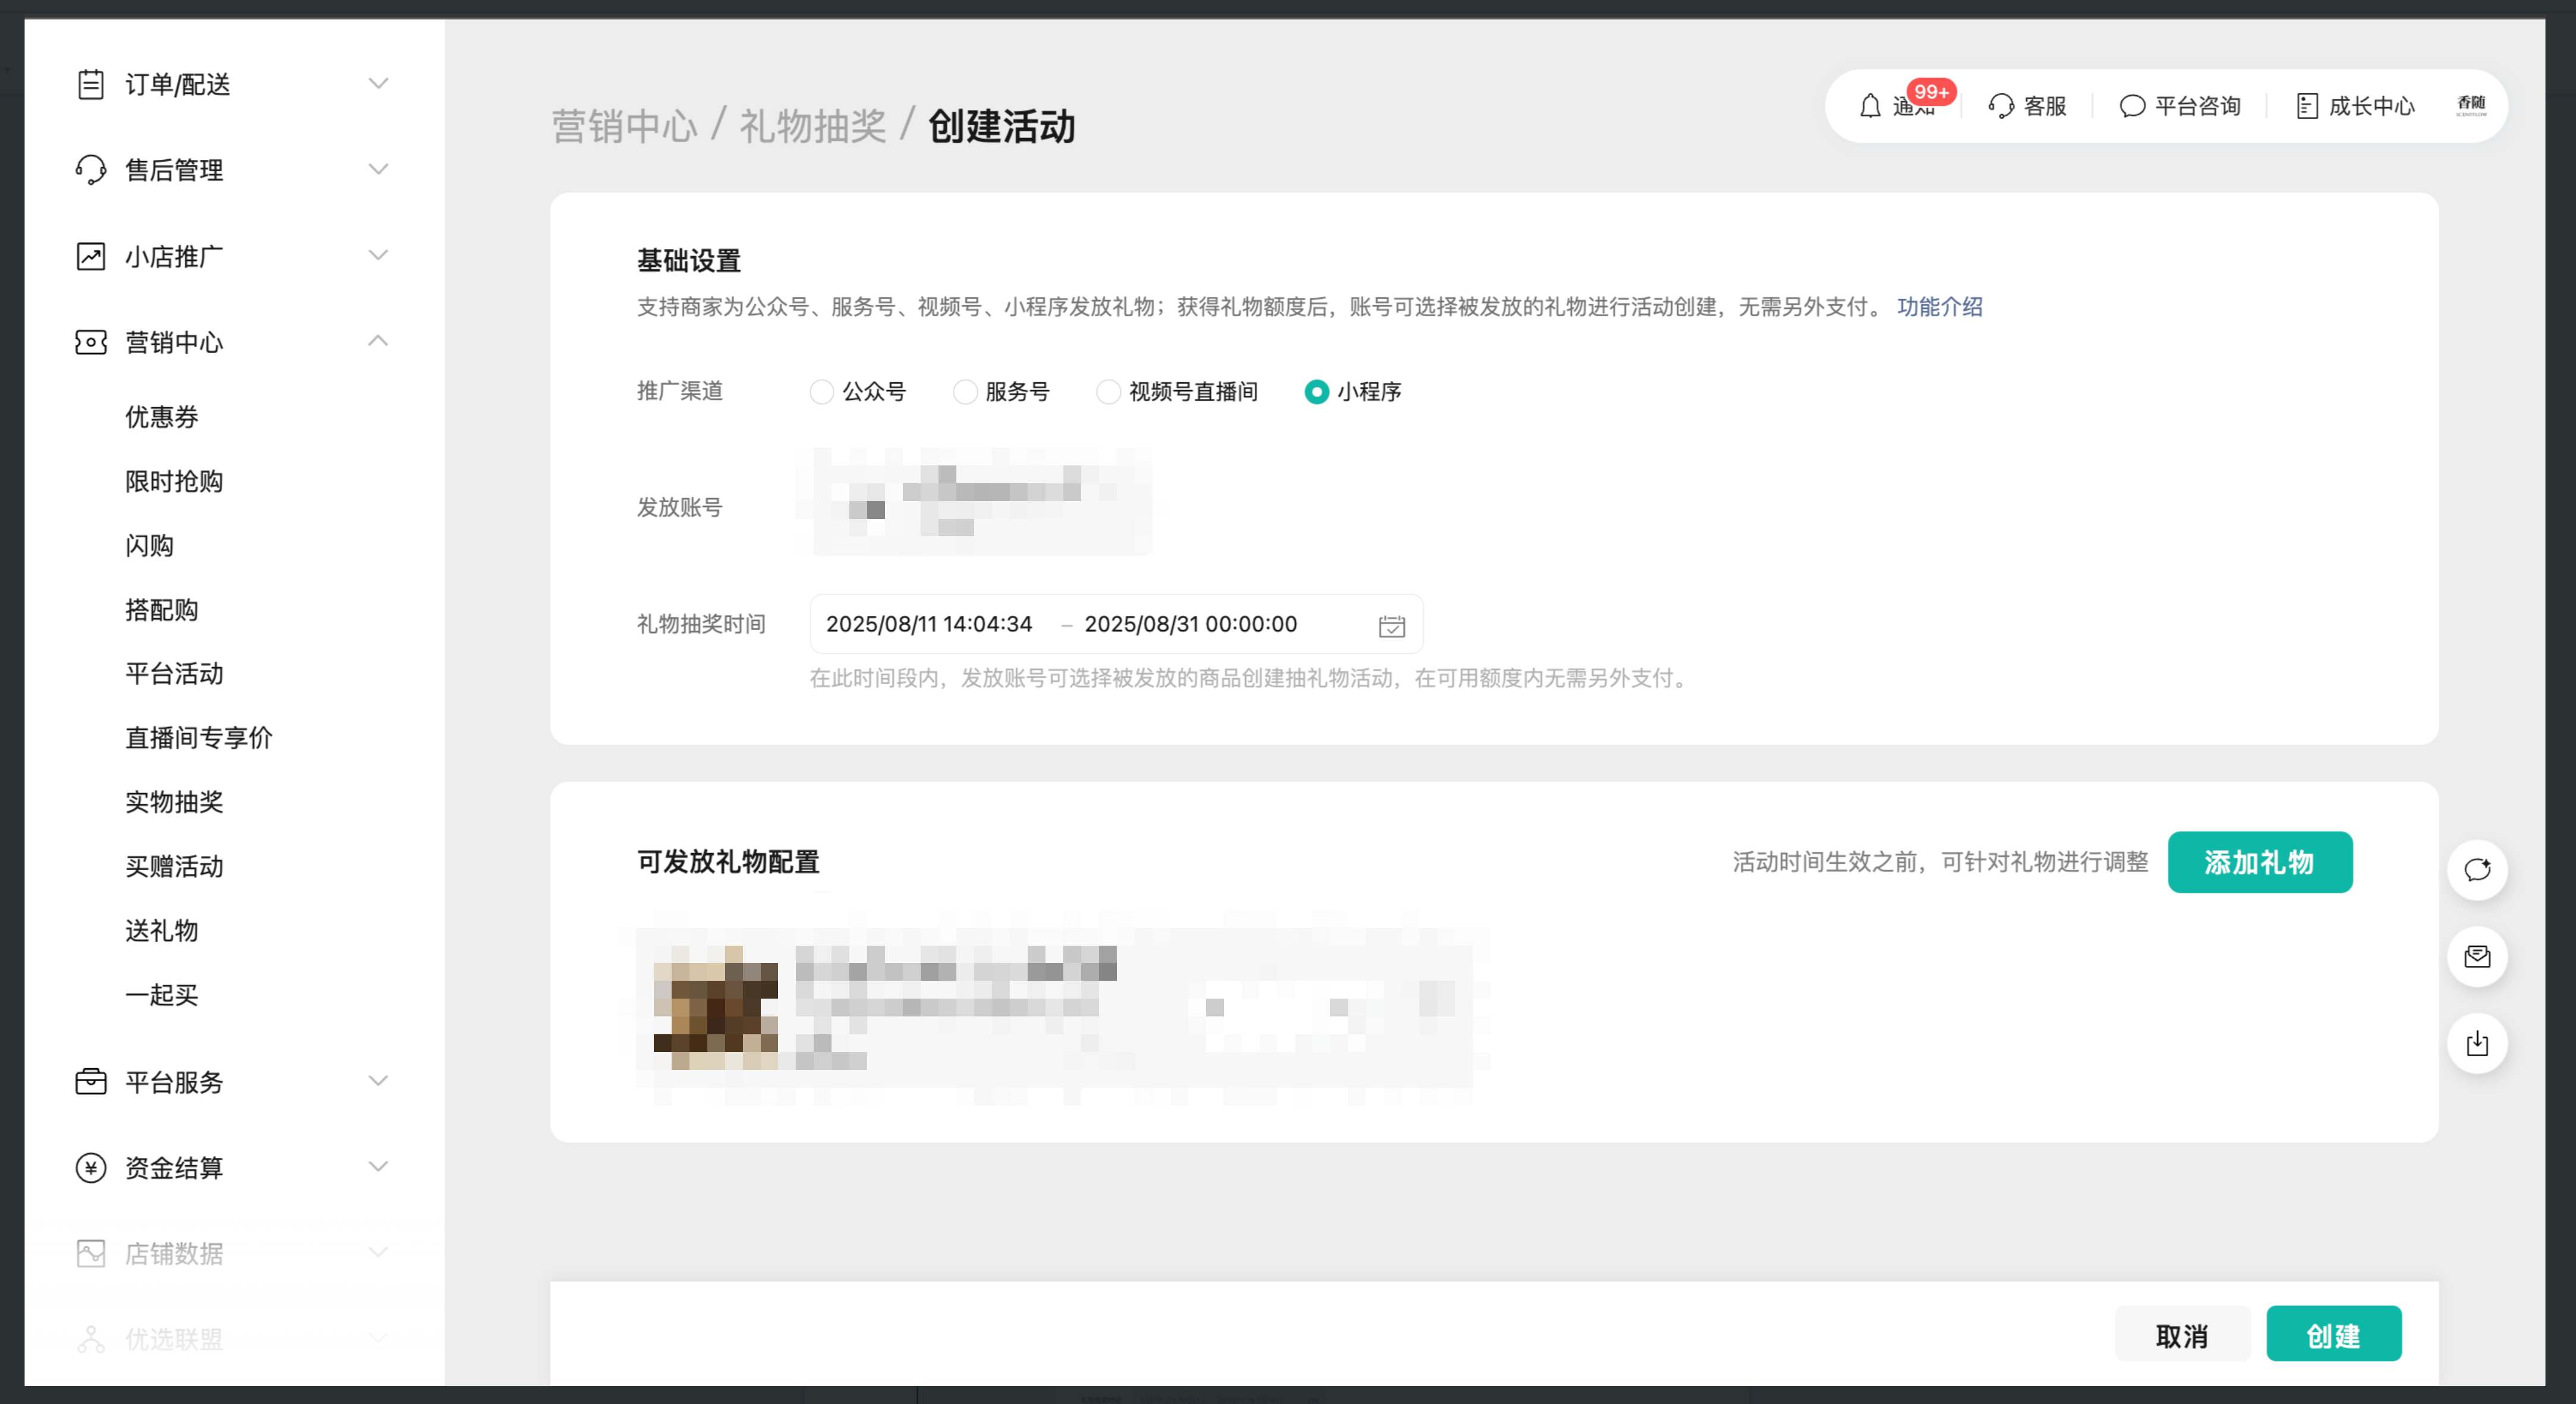Click the start date 2025/08/11 field
Screen dimensions: 2576x1404
click(928, 624)
